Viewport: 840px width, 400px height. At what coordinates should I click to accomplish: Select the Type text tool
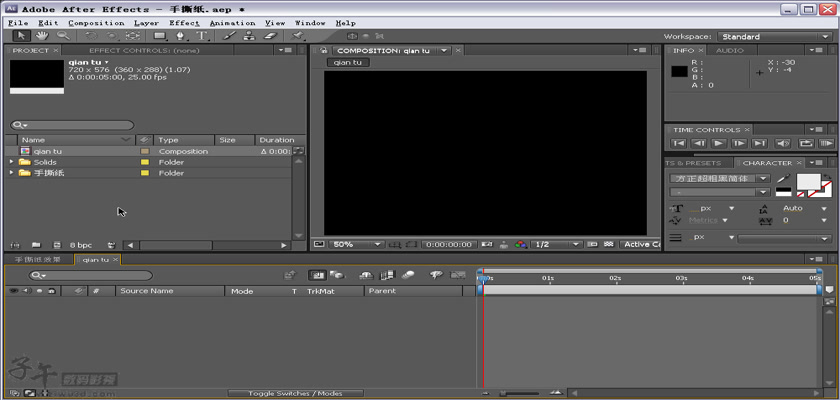click(x=202, y=36)
